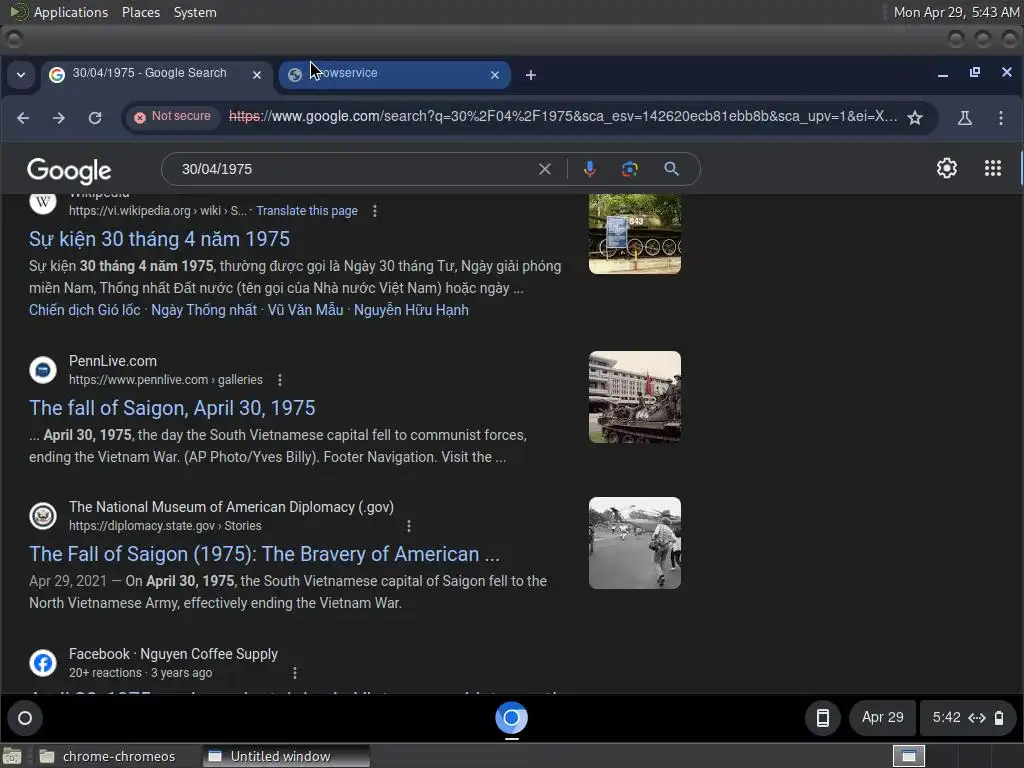The width and height of the screenshot is (1024, 768).
Task: Open the Chrome Labs flask icon
Action: (965, 118)
